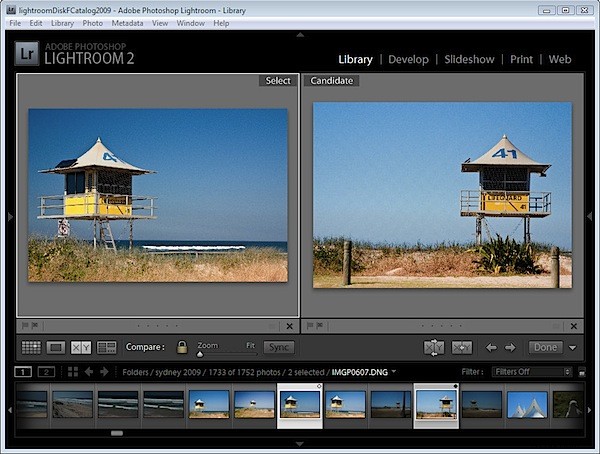Viewport: 600px width, 454px height.
Task: Go back using filmstrip left arrow
Action: tap(89, 372)
